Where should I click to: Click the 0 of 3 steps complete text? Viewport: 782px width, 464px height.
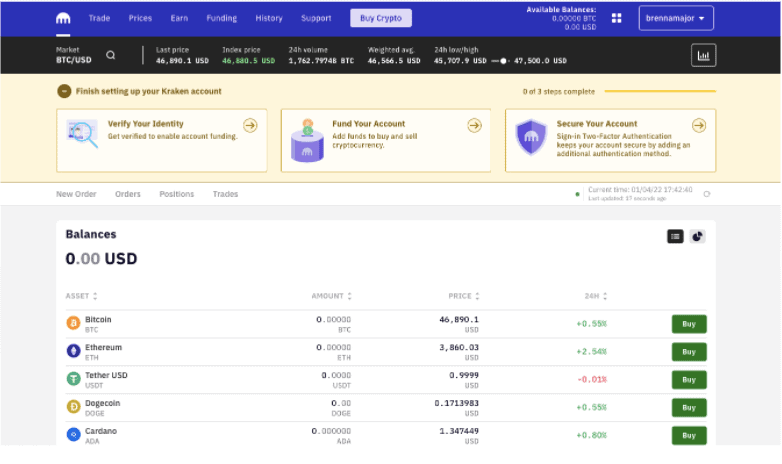[559, 92]
